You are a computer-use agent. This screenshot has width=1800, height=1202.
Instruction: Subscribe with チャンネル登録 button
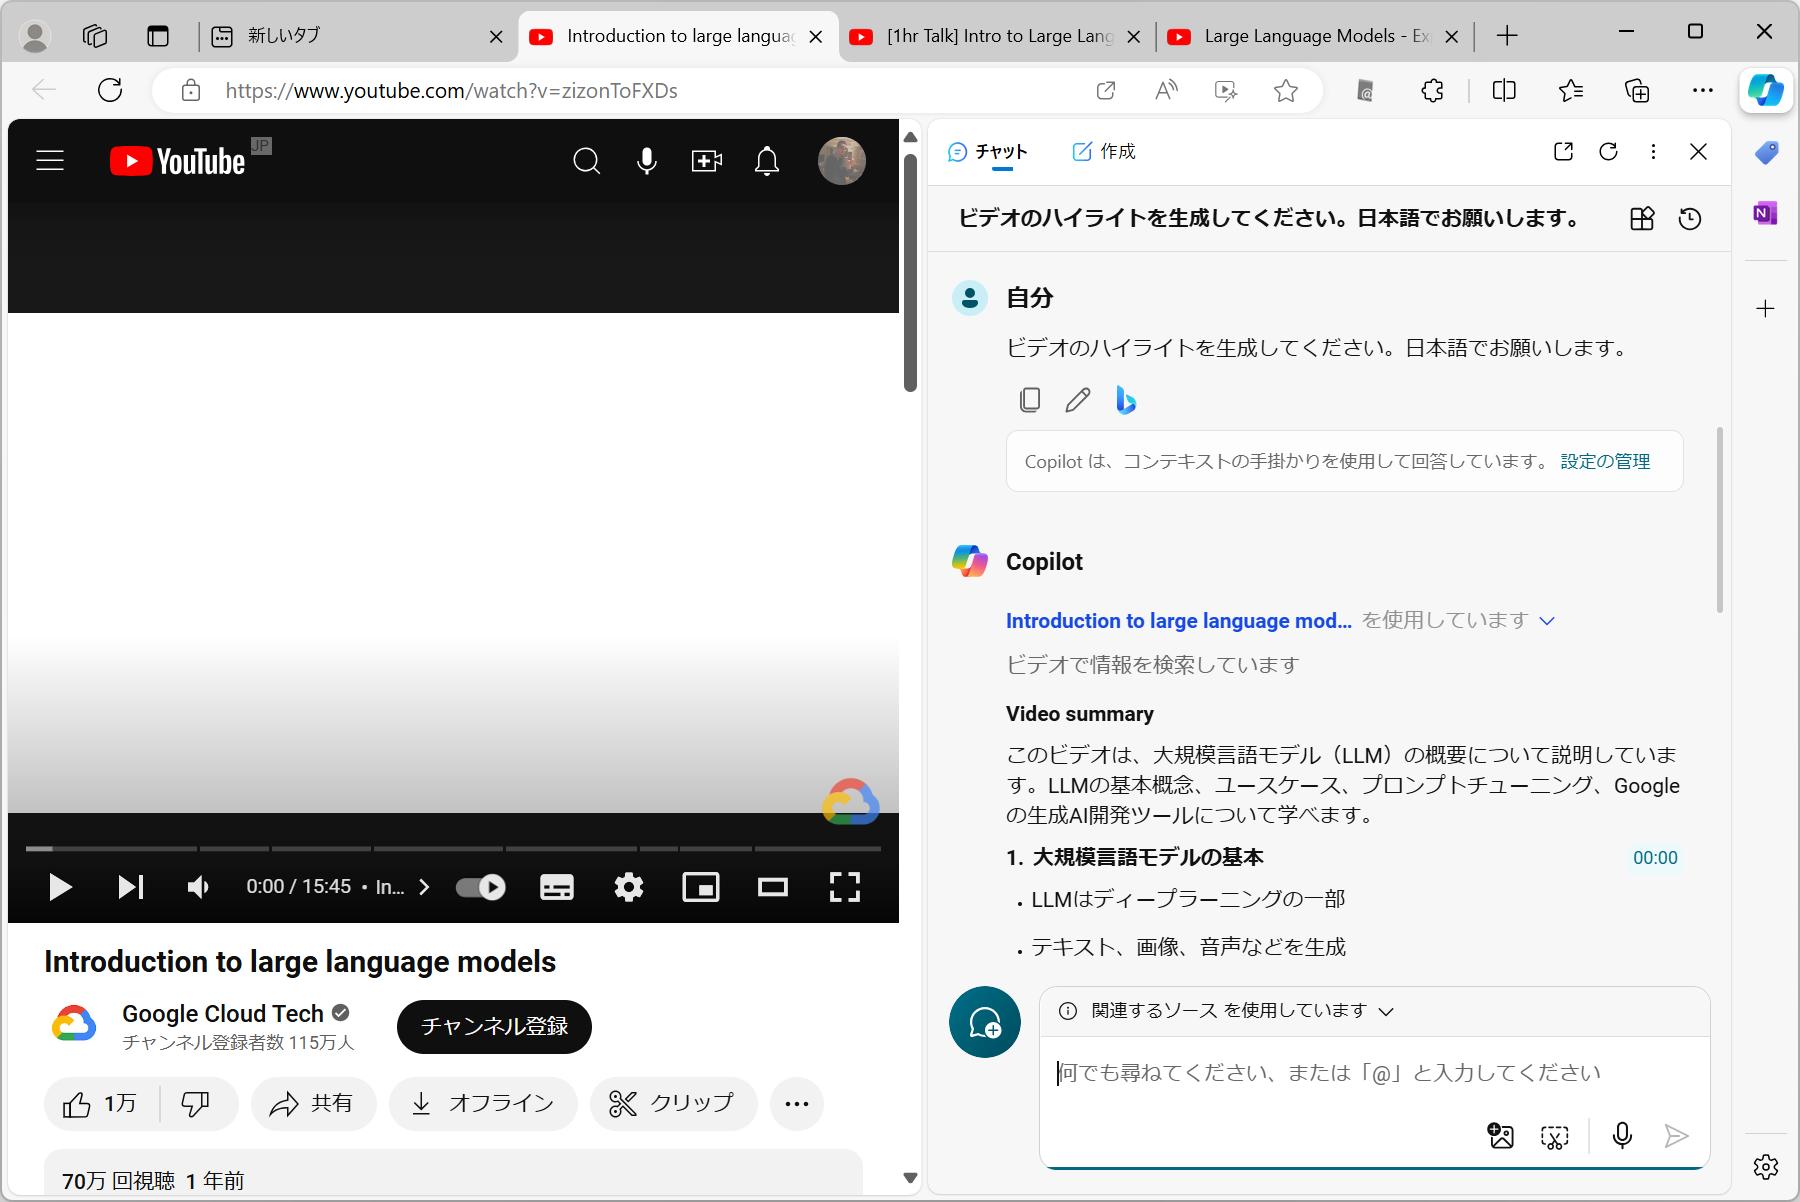coord(494,1027)
